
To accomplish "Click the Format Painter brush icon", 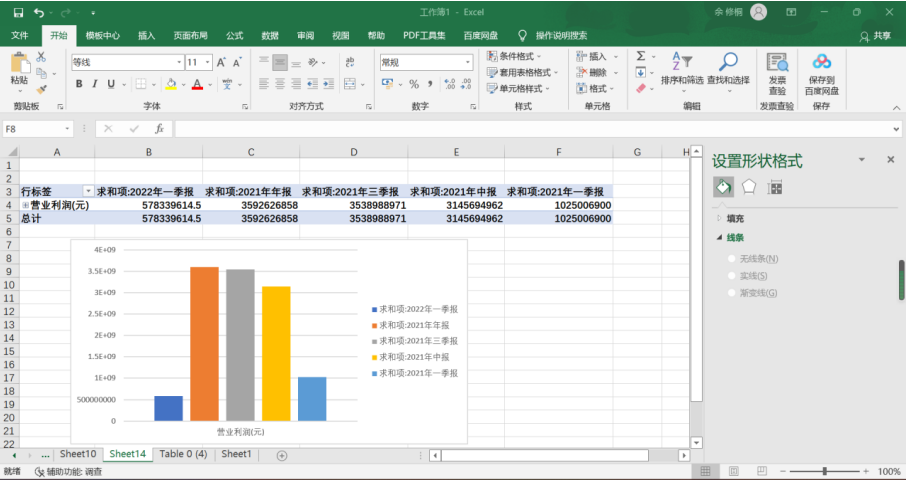I will [x=41, y=89].
